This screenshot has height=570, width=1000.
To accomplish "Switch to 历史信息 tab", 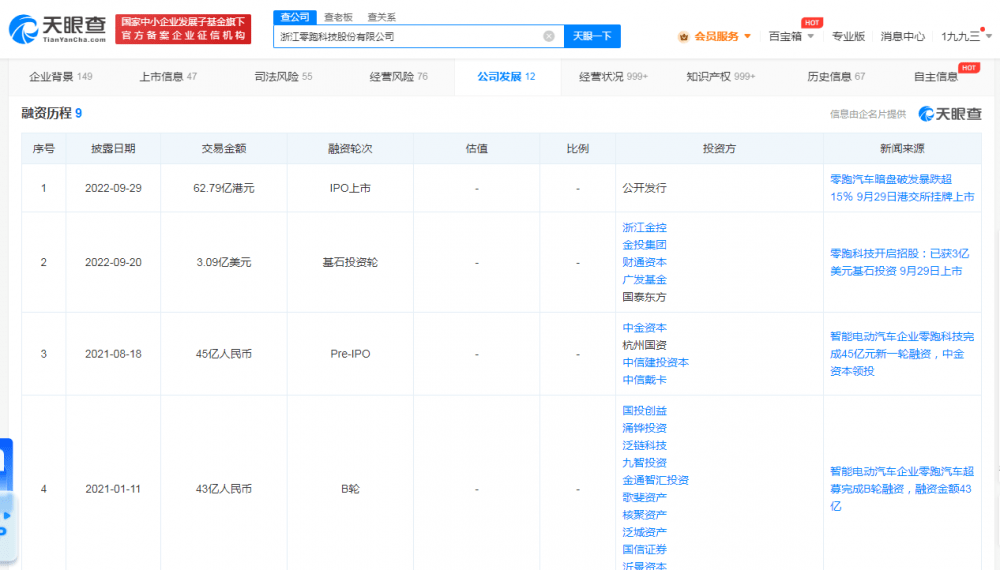I will click(x=836, y=77).
